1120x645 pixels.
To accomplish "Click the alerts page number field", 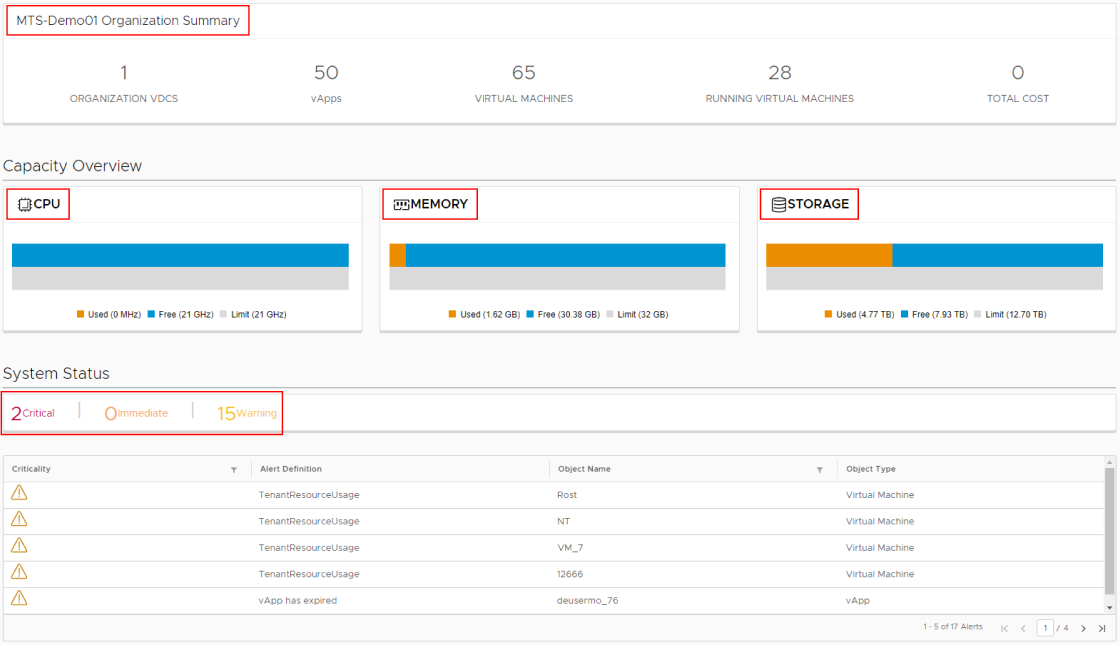I will [x=1045, y=628].
